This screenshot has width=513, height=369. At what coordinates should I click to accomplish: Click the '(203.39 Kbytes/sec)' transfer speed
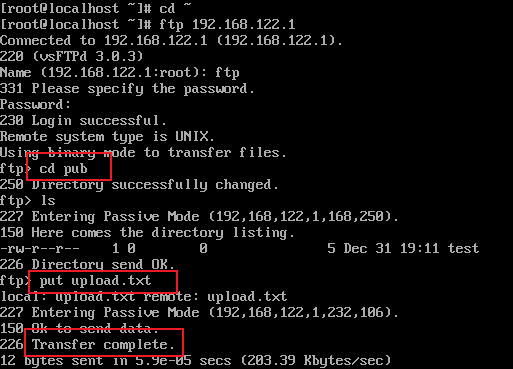tap(316, 361)
